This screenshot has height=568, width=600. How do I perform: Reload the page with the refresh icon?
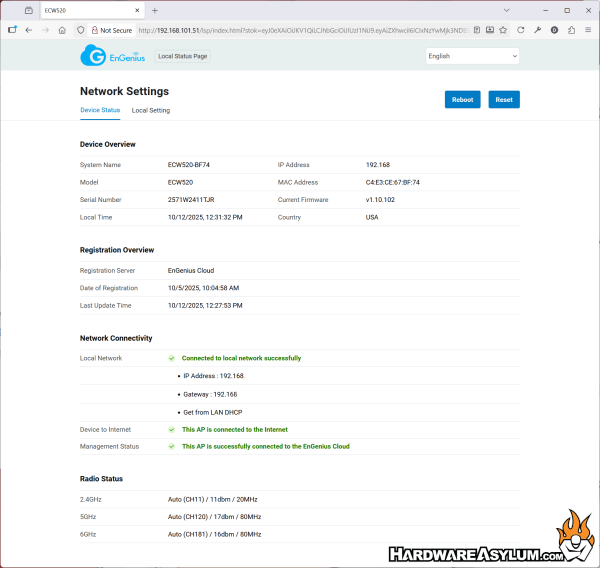pos(520,30)
